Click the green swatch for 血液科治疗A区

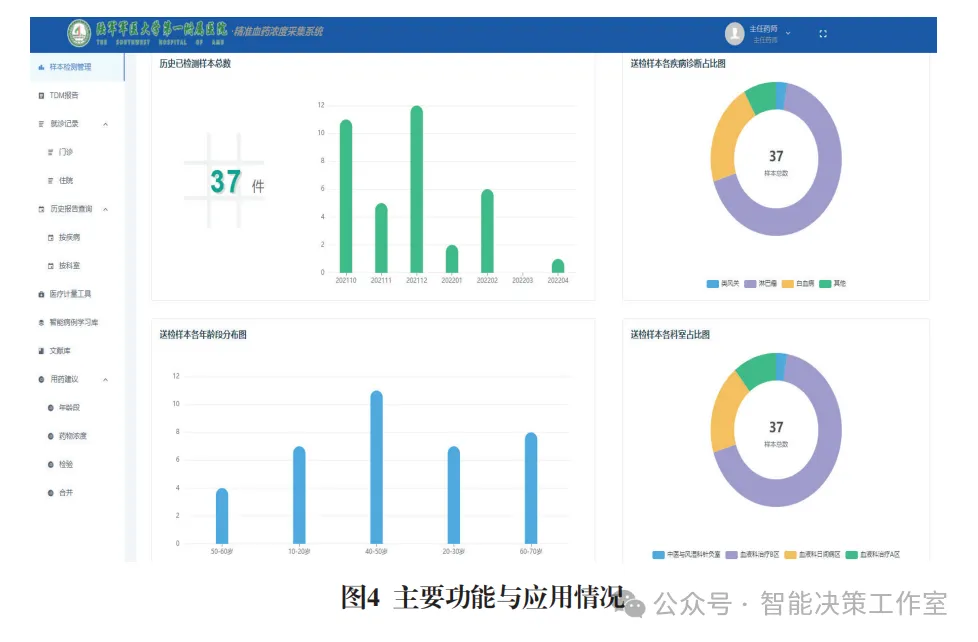click(851, 555)
